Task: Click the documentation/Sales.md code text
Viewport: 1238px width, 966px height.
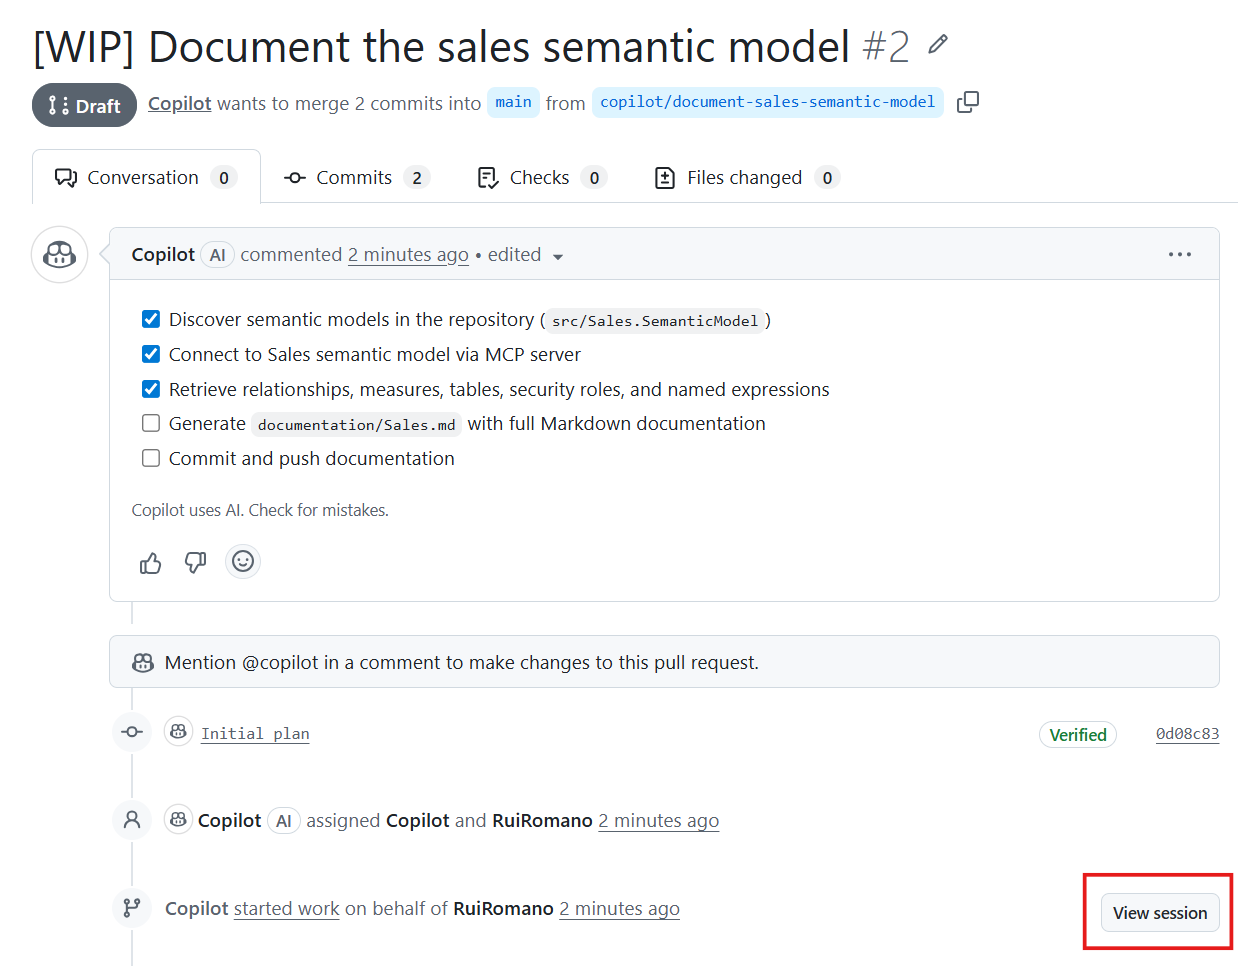Action: coord(357,424)
